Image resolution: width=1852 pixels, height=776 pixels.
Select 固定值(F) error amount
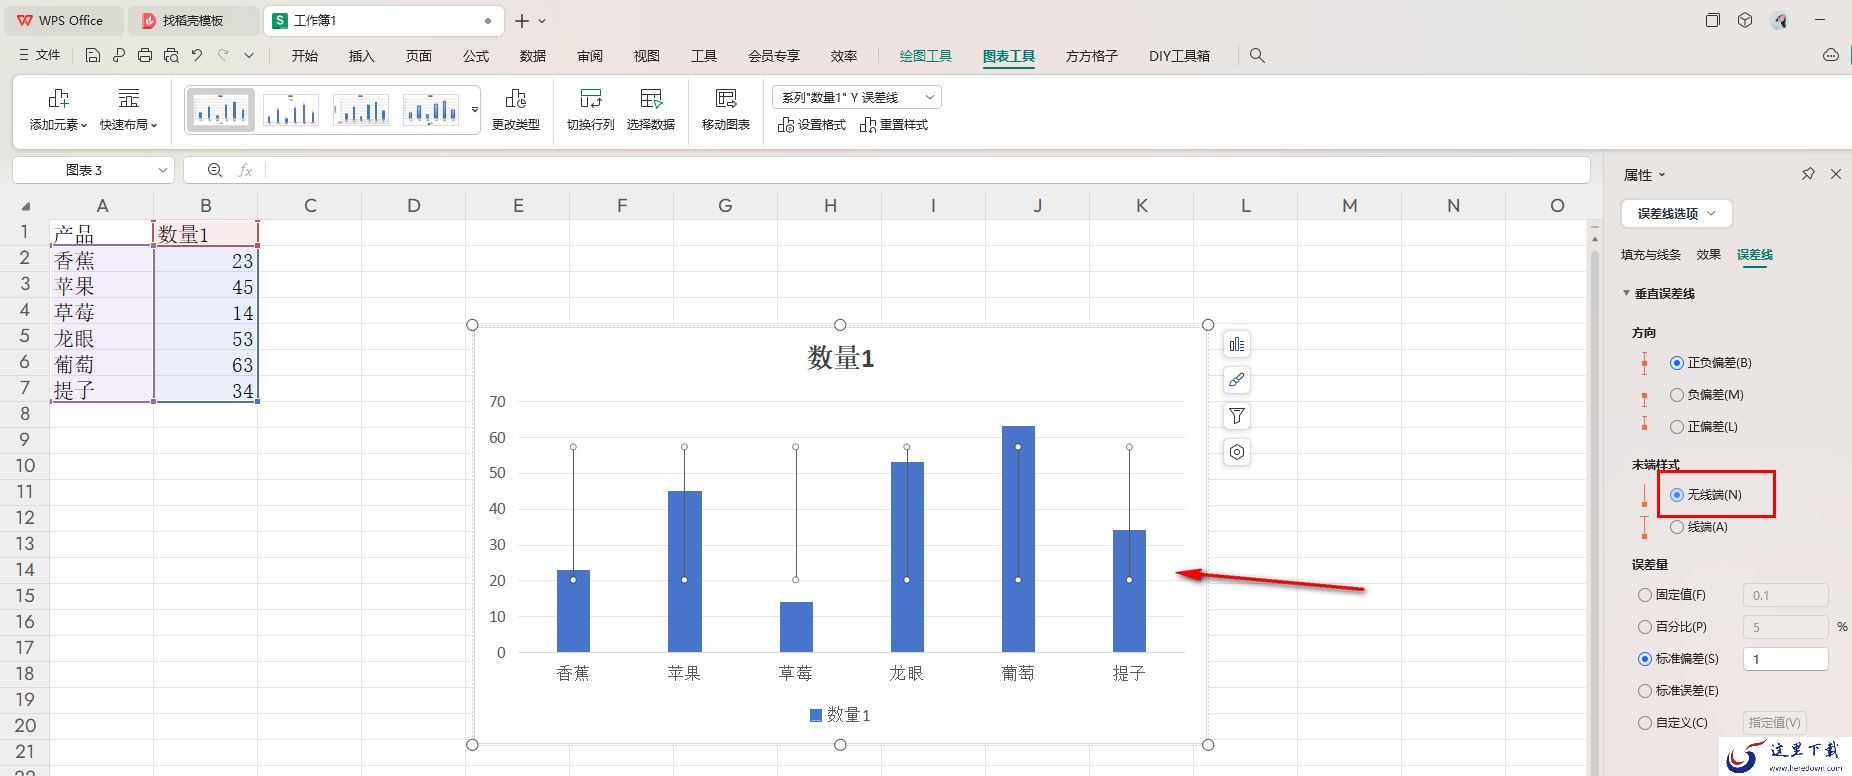1672,595
